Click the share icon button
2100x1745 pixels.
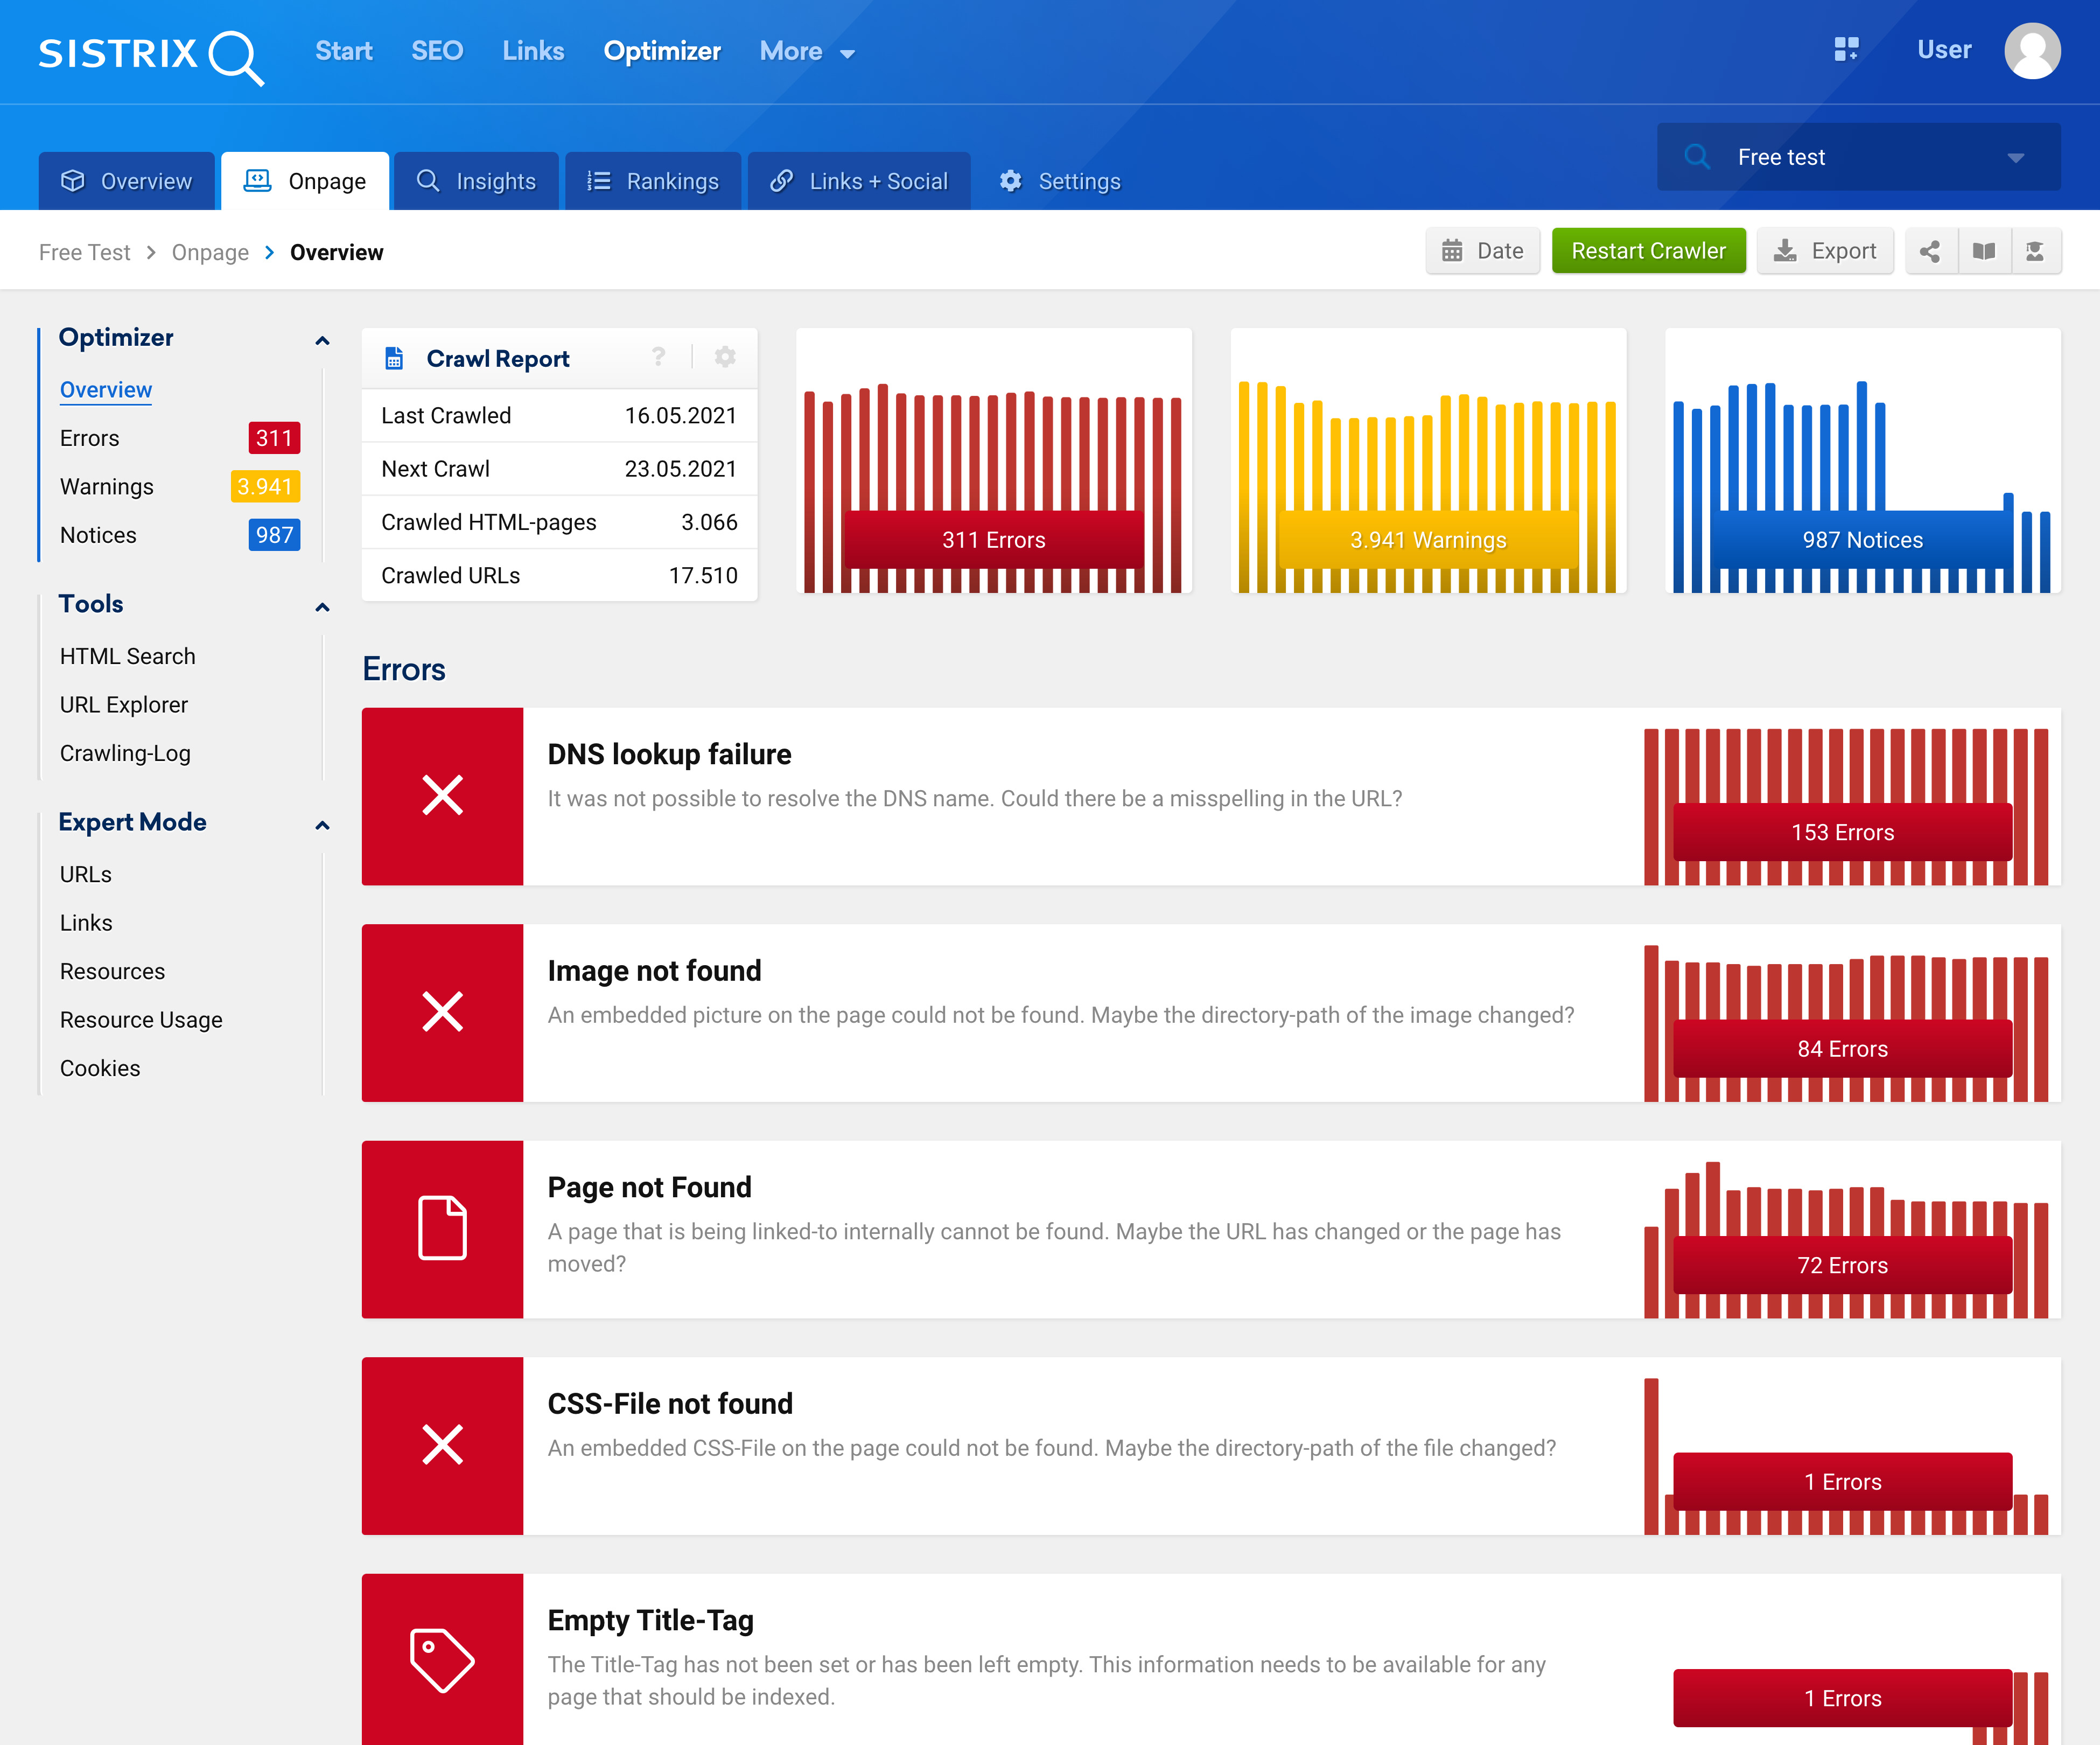(1930, 251)
